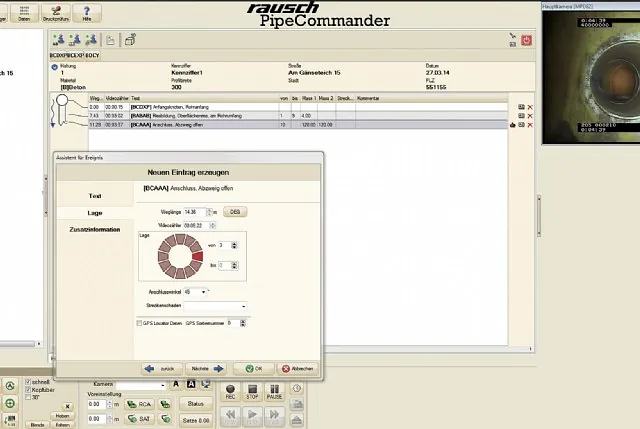Edit the BABAB row via edit icon

[522, 116]
